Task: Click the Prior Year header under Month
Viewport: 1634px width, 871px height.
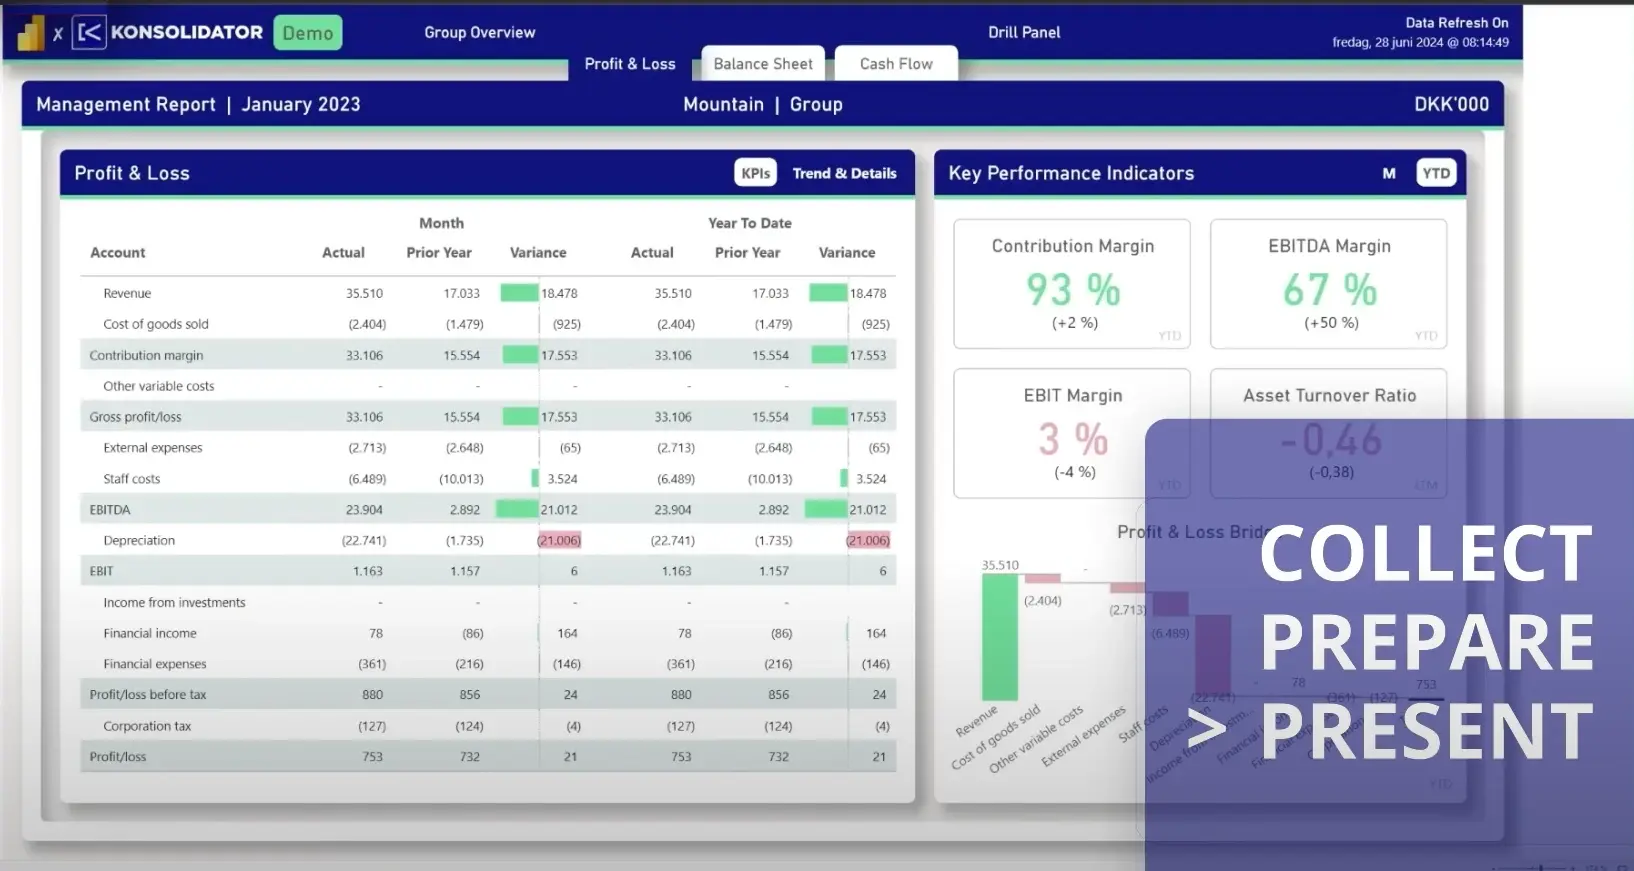Action: (x=439, y=253)
